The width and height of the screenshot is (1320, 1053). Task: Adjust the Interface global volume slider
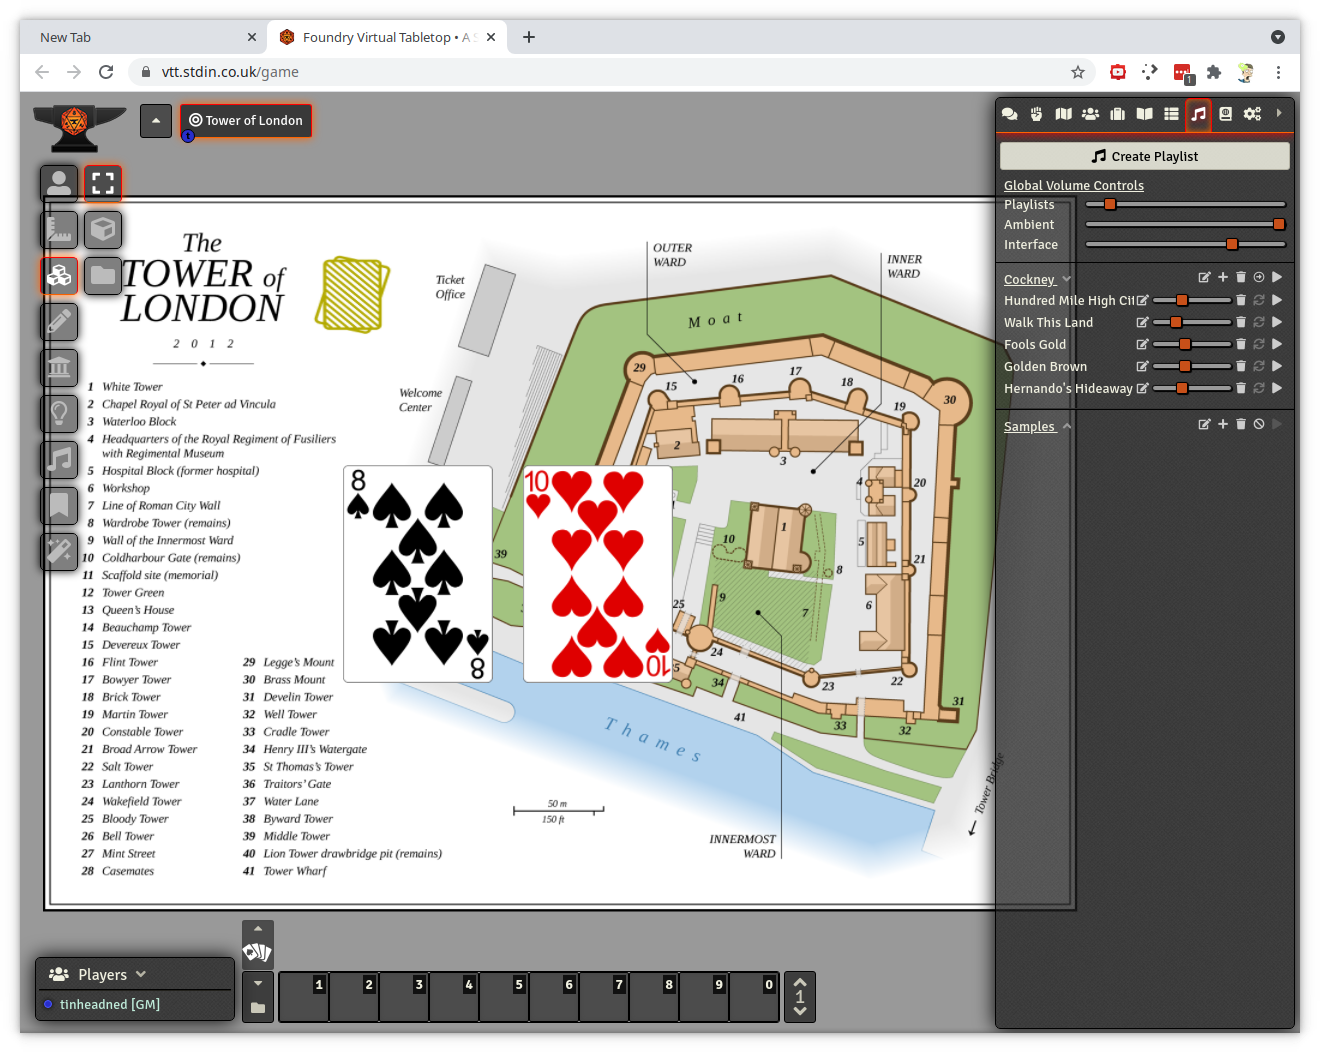(1185, 244)
